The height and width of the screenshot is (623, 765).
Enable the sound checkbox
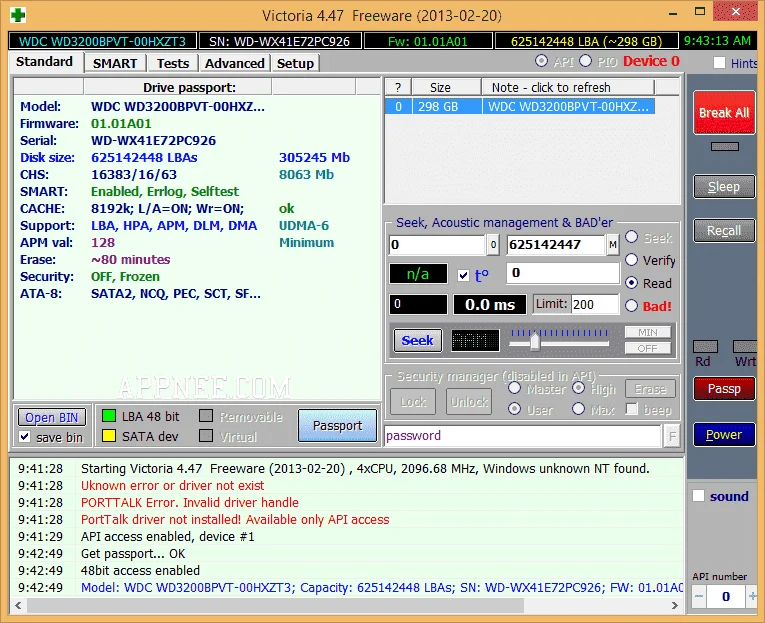[699, 496]
